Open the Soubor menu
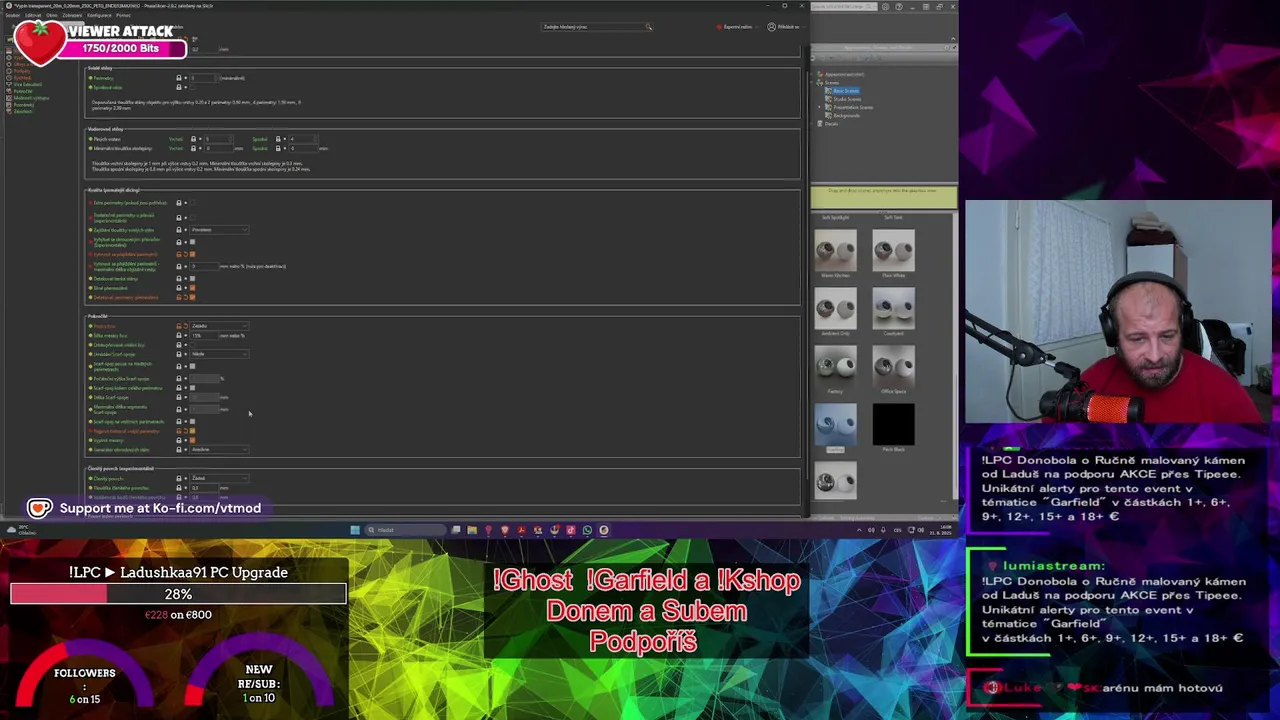Viewport: 1280px width, 720px height. coord(13,15)
